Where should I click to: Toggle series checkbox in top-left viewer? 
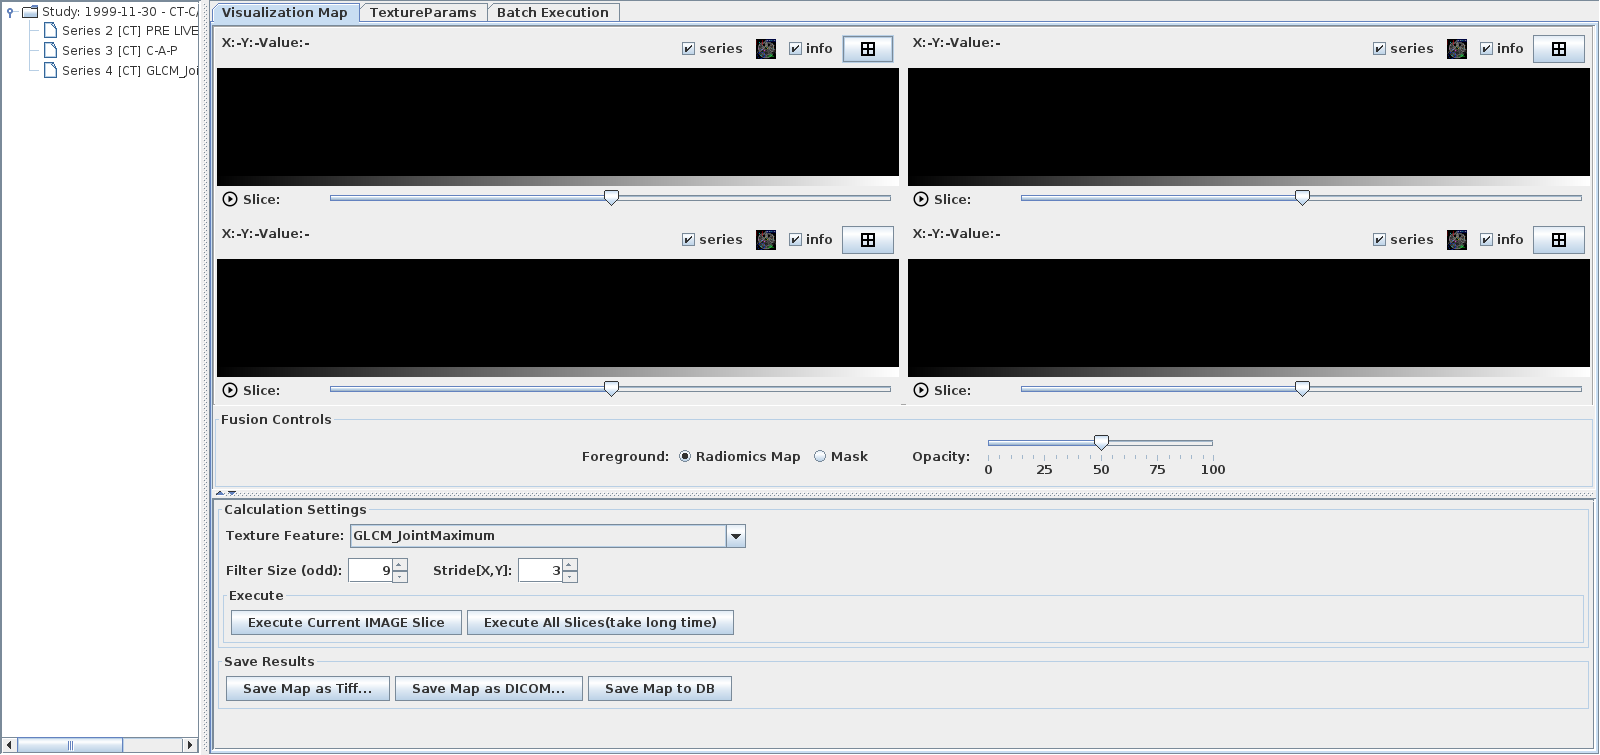(x=688, y=49)
